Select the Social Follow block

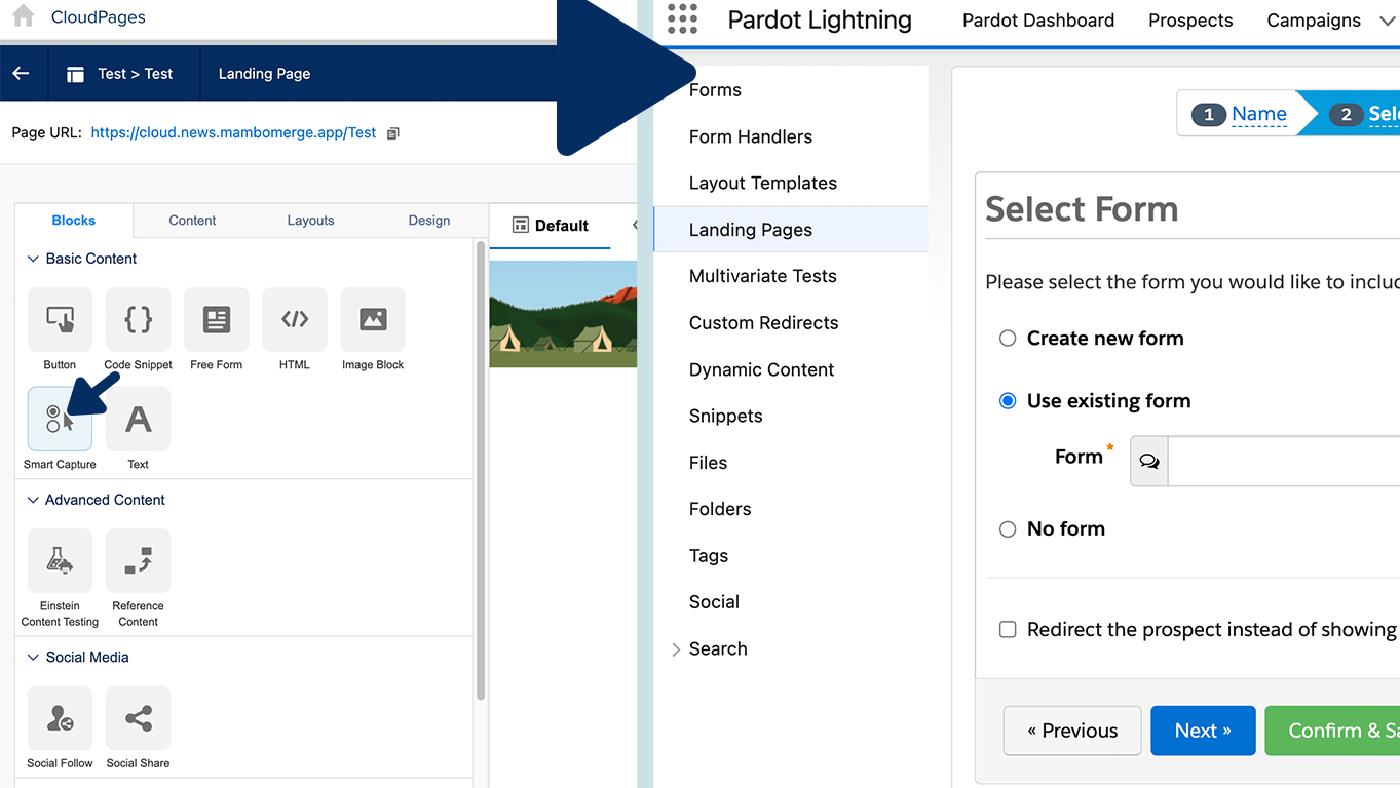coord(59,718)
